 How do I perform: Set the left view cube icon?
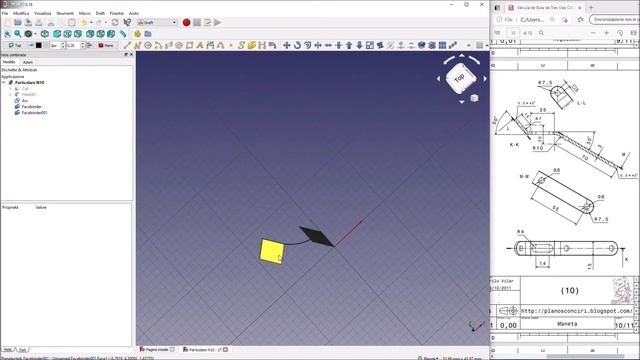coord(111,34)
